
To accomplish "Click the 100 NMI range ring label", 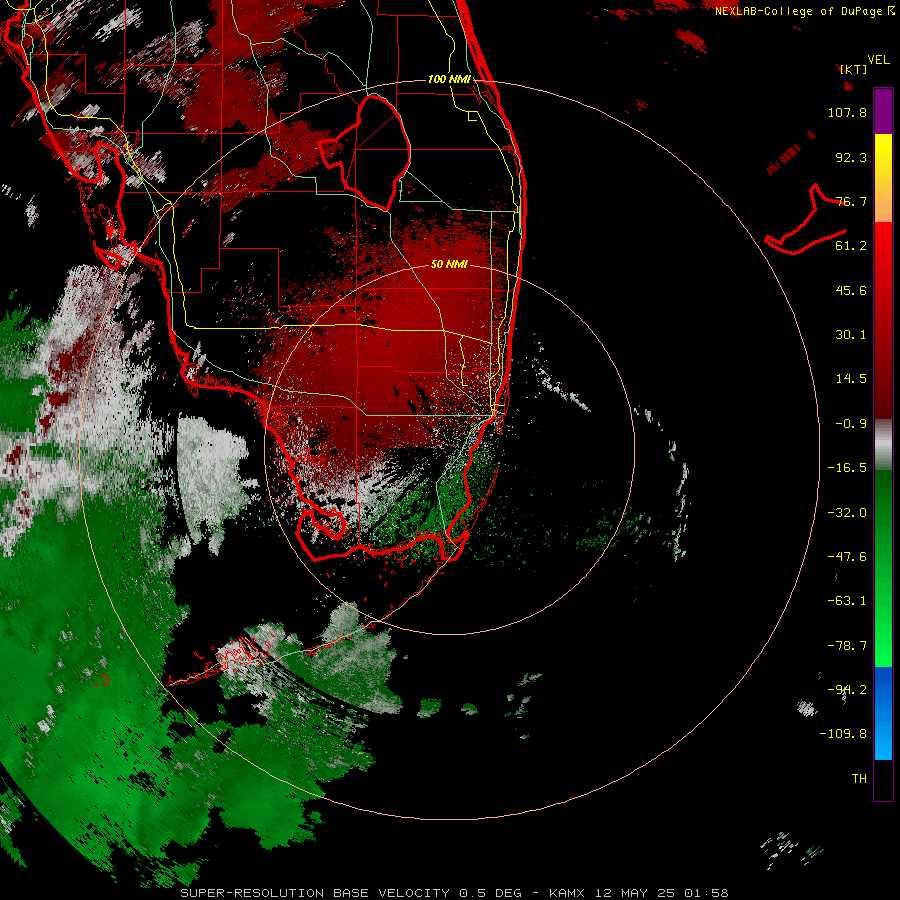I will click(x=449, y=79).
